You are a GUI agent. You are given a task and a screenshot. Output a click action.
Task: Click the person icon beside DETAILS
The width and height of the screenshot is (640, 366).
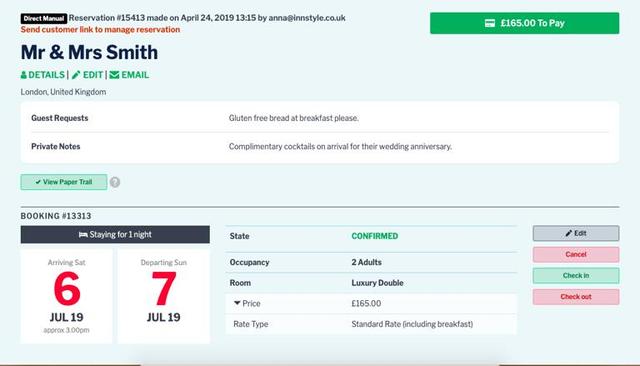click(x=24, y=75)
